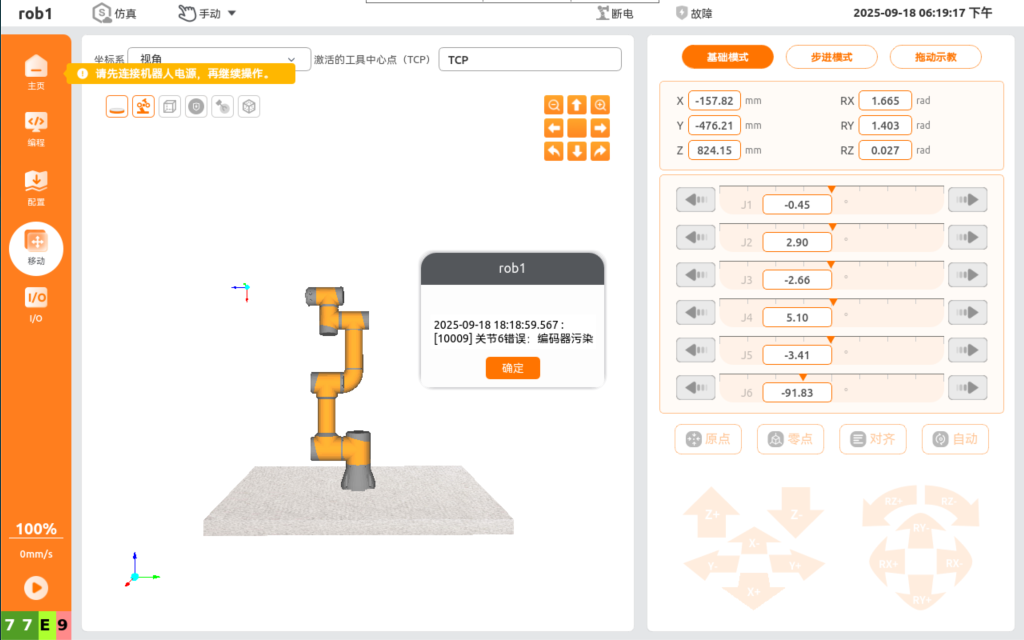The image size is (1024, 640).
Task: Toggle the robot model display icon
Action: click(x=144, y=107)
